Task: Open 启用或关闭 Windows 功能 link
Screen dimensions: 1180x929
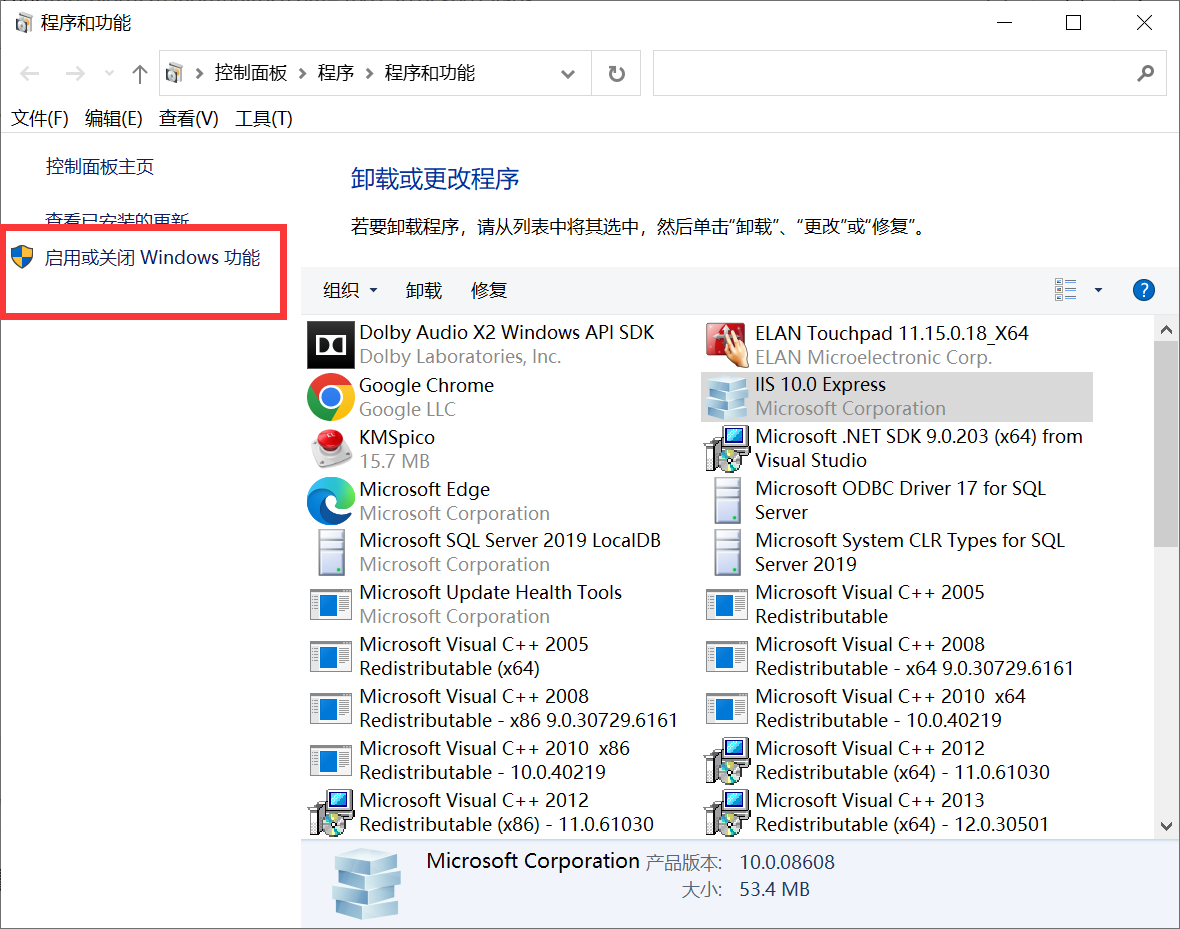Action: point(152,257)
